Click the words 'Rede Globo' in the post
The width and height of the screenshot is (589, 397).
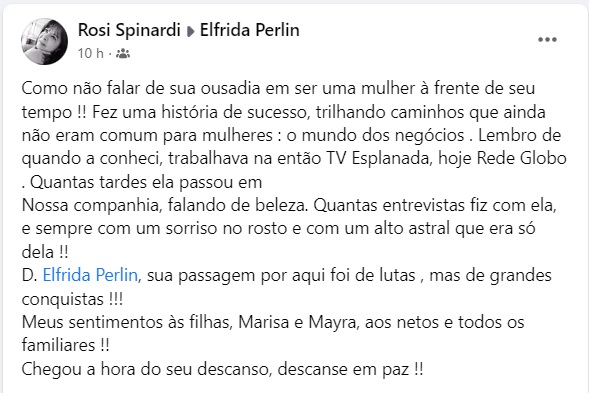pyautogui.click(x=521, y=158)
